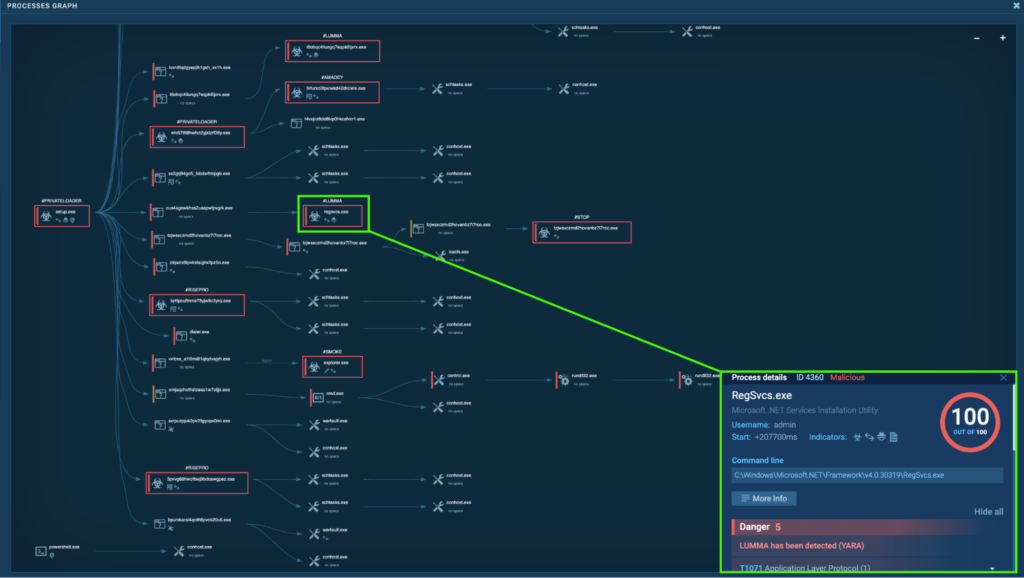Zoom in the graph with plus button
1024x578 pixels.
click(1002, 38)
